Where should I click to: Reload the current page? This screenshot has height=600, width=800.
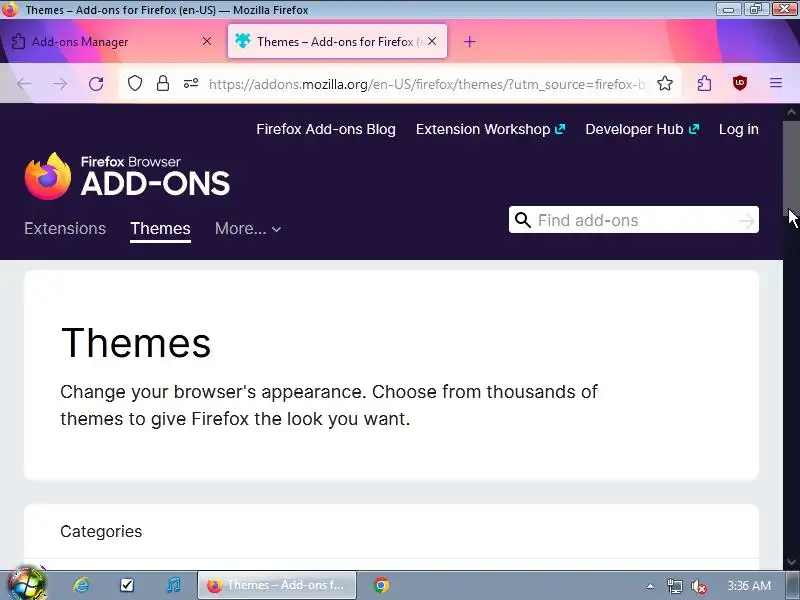[96, 83]
